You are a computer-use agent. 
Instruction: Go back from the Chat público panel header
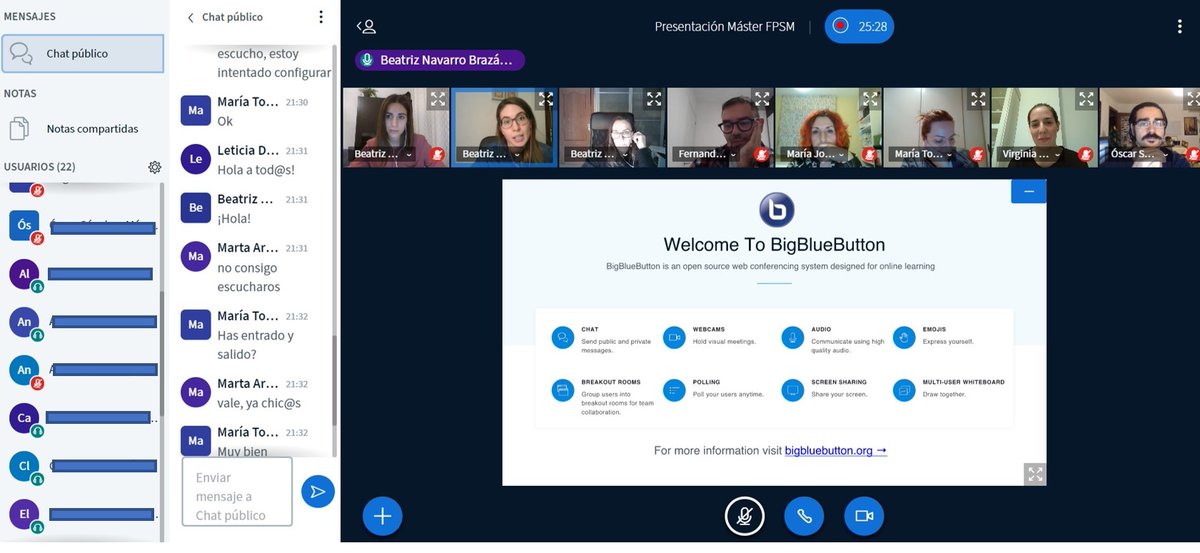point(191,17)
